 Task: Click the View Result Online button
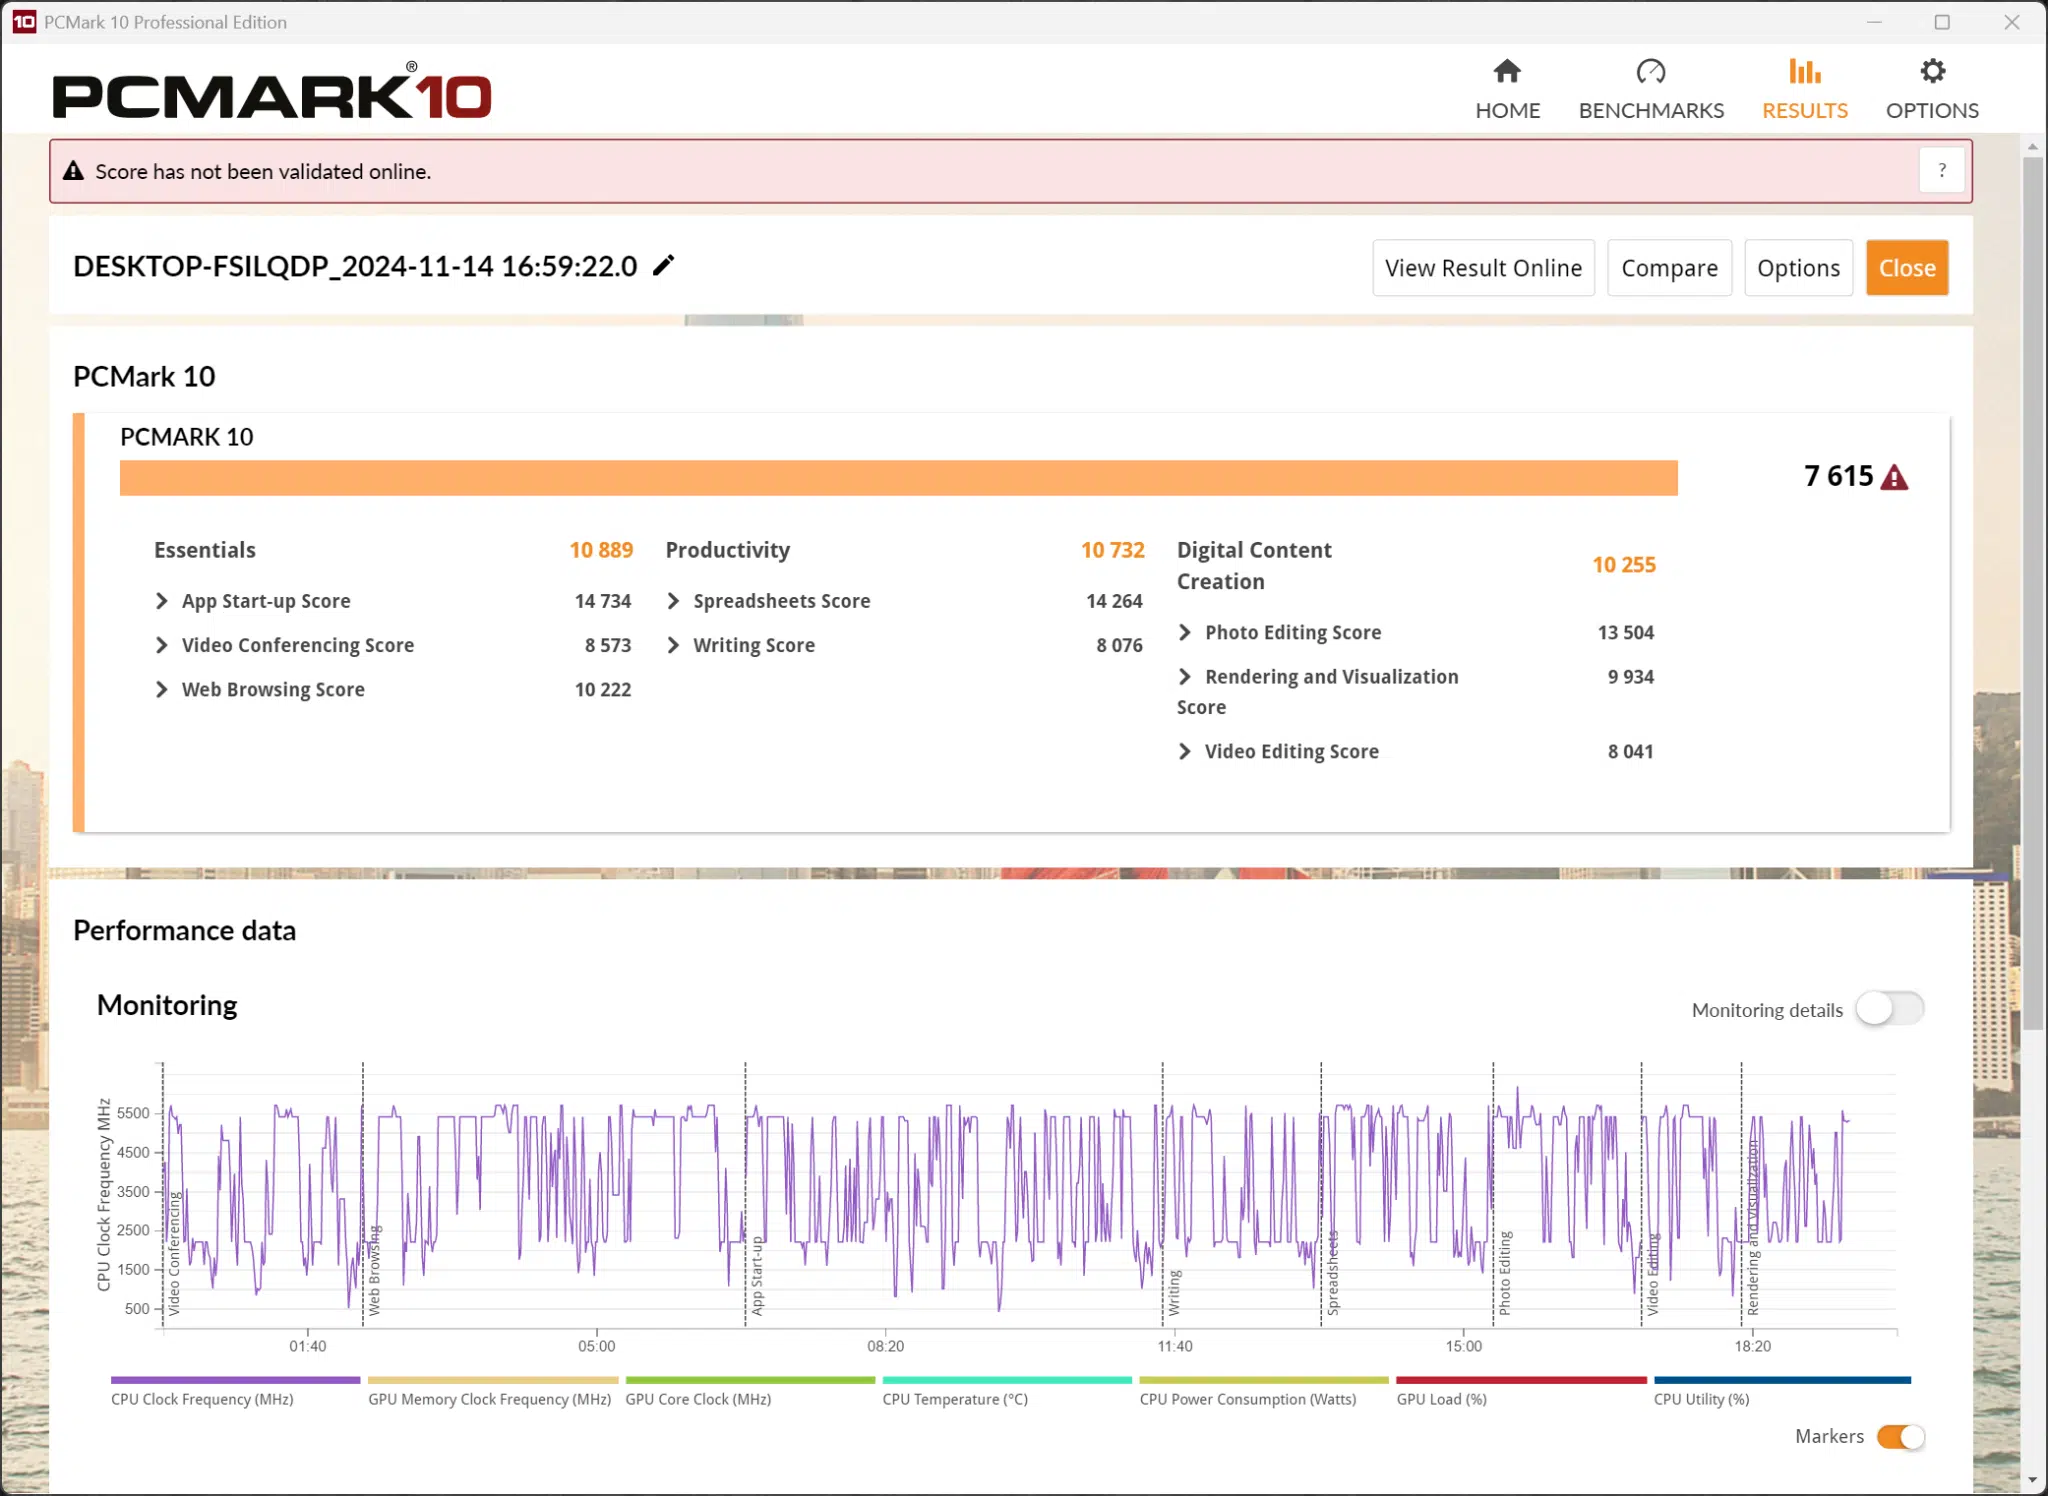coord(1482,268)
